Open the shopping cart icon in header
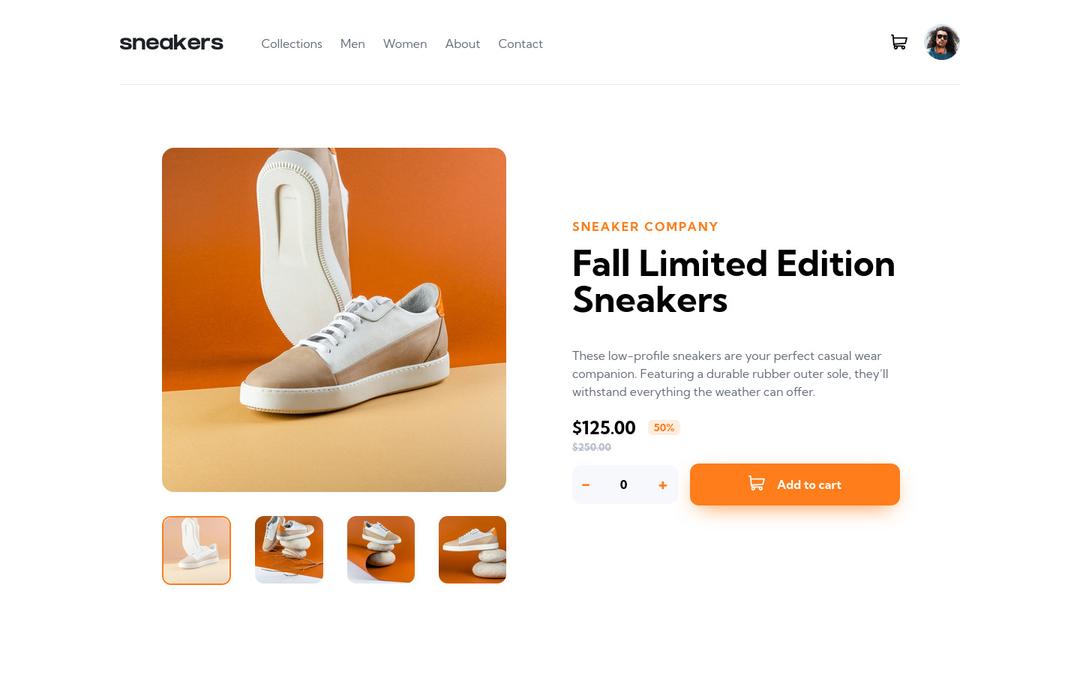 point(899,43)
